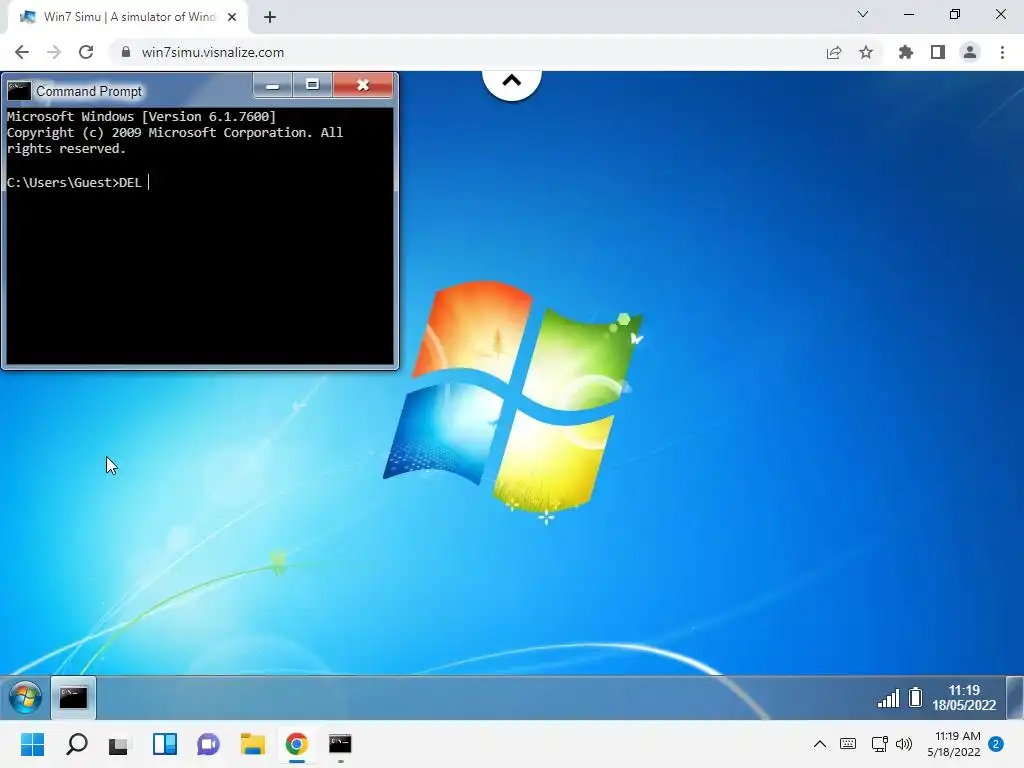Open the Chrome extensions puzzle icon
The width and height of the screenshot is (1024, 768).
(x=905, y=52)
